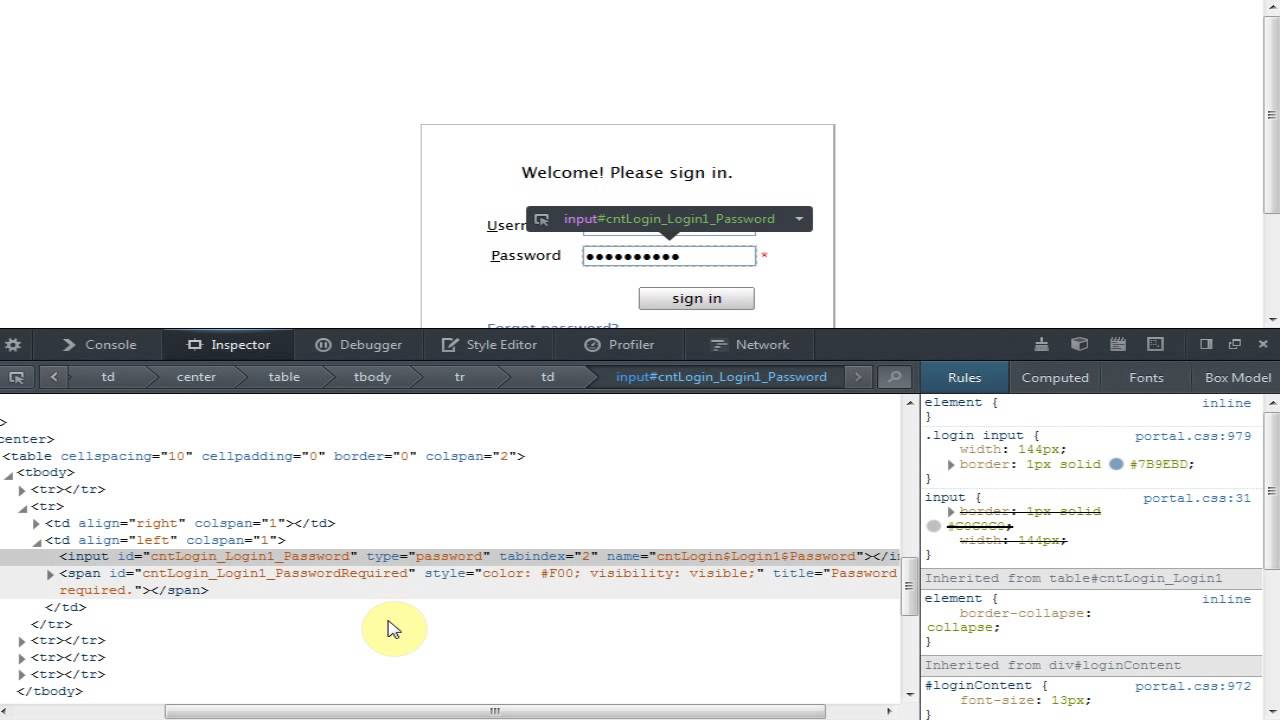Click the web page vertical scrollbar thumb

[1272, 114]
